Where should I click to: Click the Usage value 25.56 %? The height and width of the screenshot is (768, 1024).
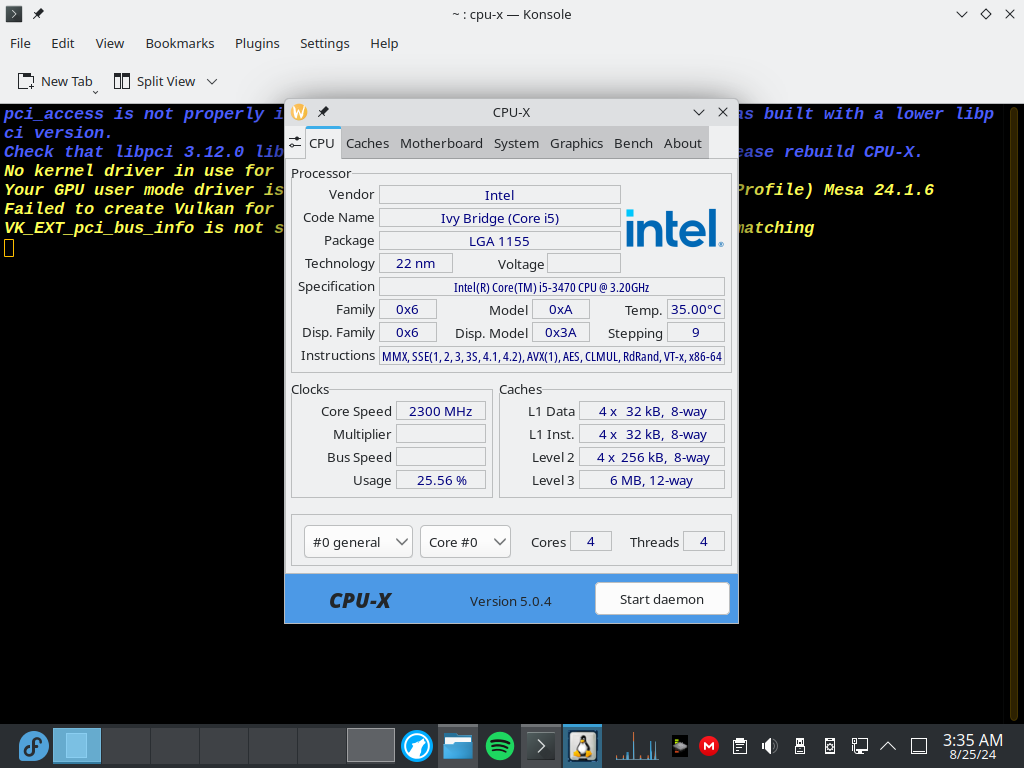(x=441, y=480)
